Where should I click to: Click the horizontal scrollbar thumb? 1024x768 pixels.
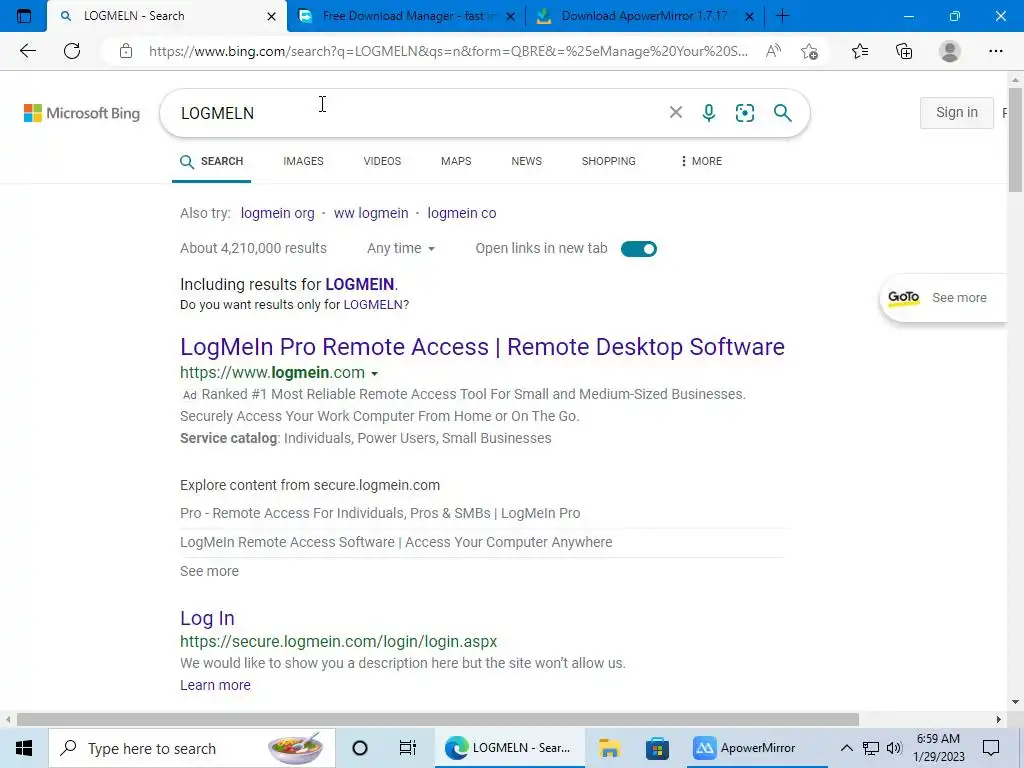(x=438, y=719)
